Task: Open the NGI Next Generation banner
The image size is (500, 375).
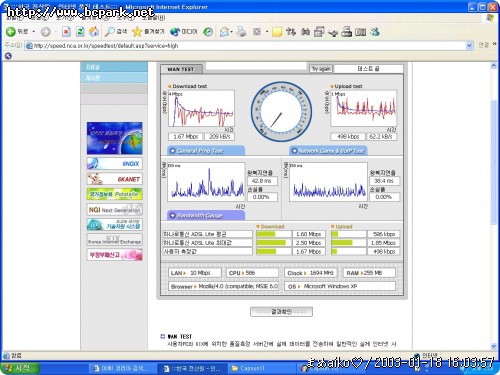Action: pos(114,210)
